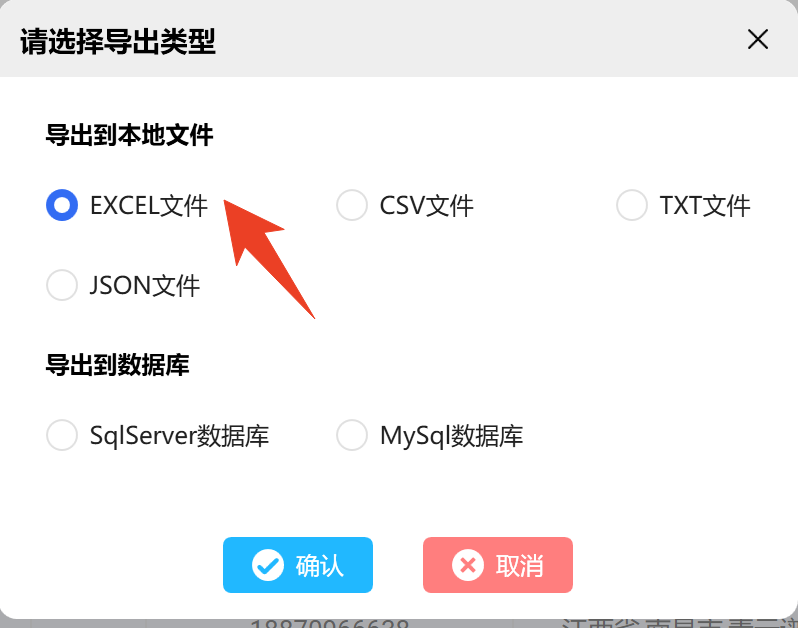798x628 pixels.
Task: Select the MySql数据库 radio circle
Action: pyautogui.click(x=352, y=435)
